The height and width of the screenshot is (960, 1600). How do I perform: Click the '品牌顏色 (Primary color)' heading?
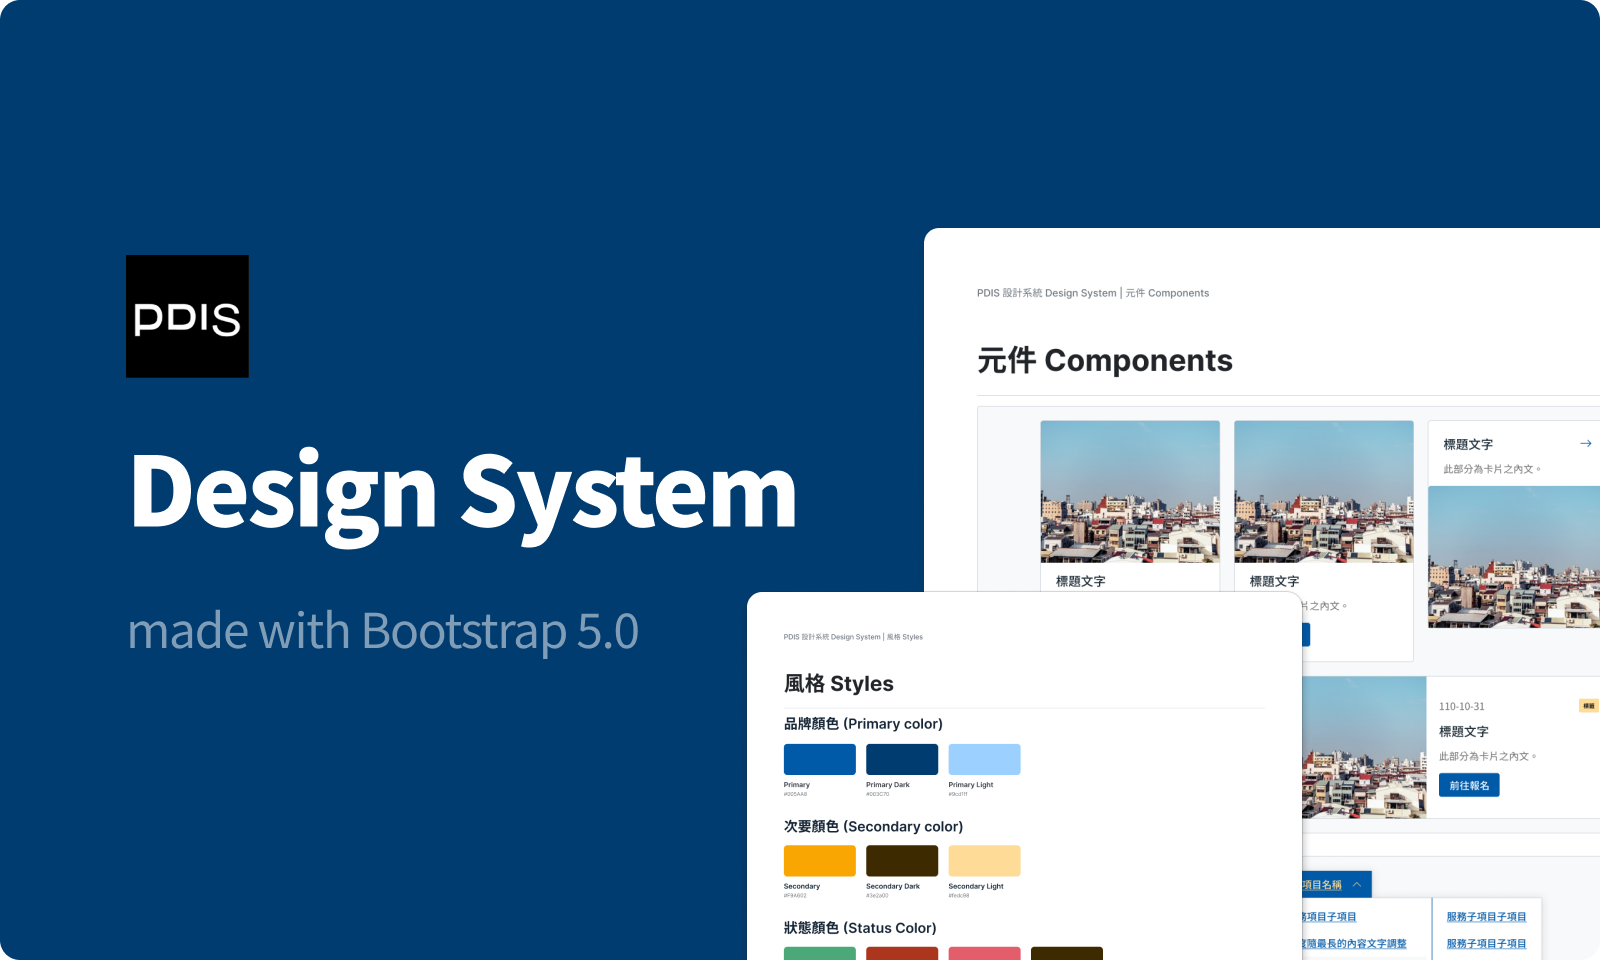(x=863, y=724)
